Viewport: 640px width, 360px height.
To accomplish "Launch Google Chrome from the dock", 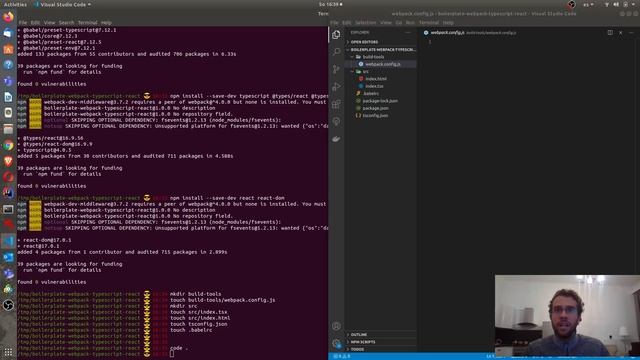I will (8, 145).
